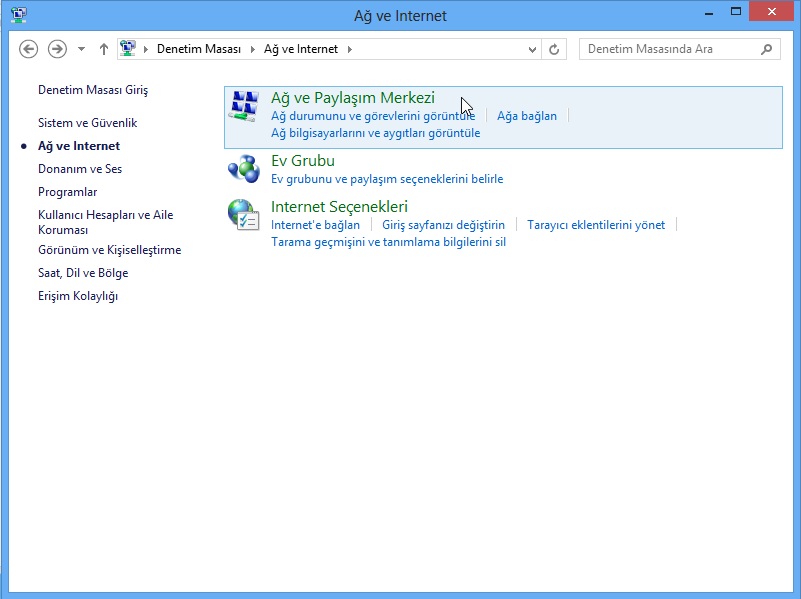Image resolution: width=801 pixels, height=599 pixels.
Task: Open Donanım ve Ses category
Action: tap(80, 169)
